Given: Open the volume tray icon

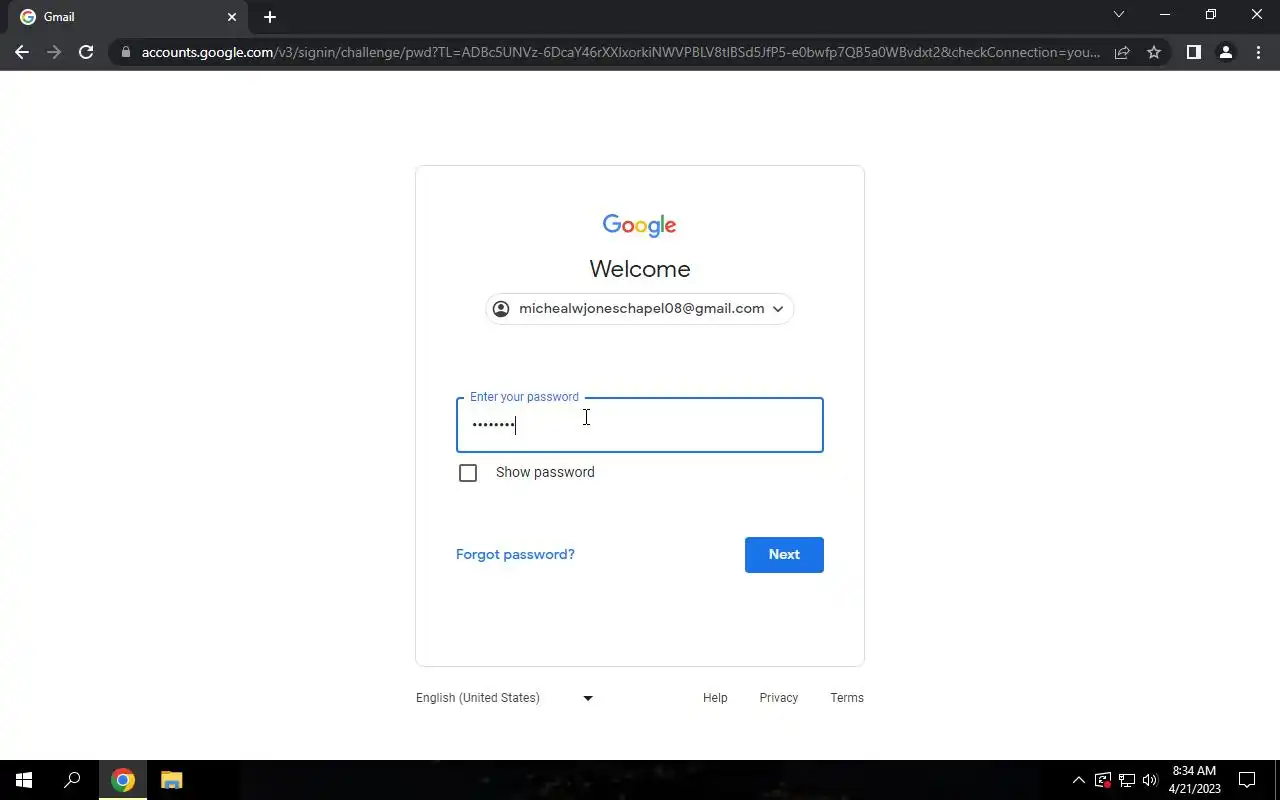Looking at the screenshot, I should pos(1150,780).
